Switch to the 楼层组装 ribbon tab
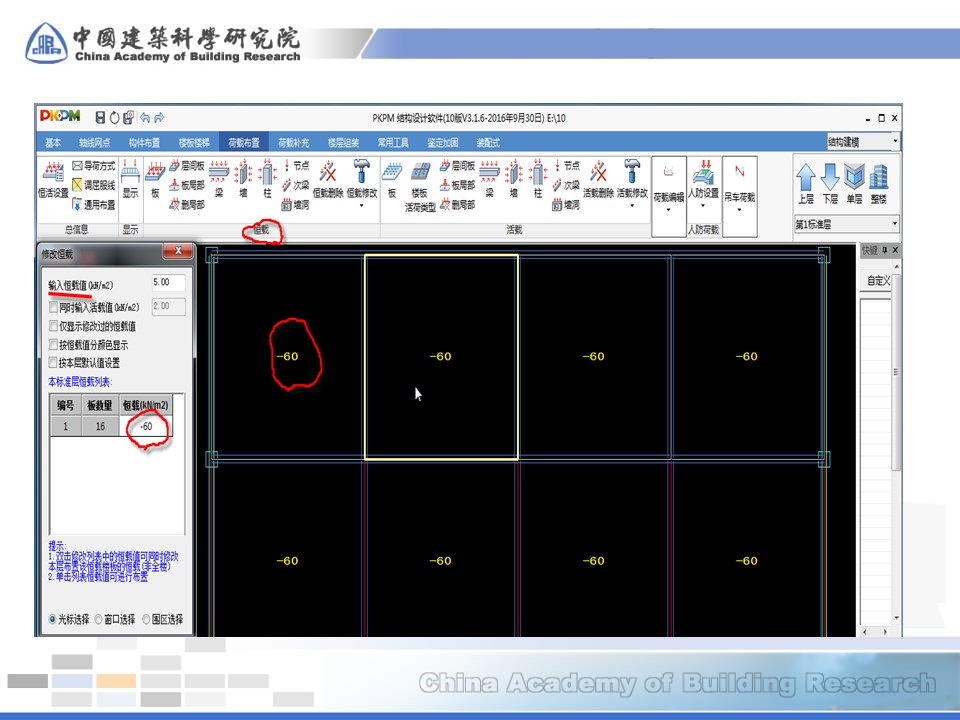 pos(343,143)
